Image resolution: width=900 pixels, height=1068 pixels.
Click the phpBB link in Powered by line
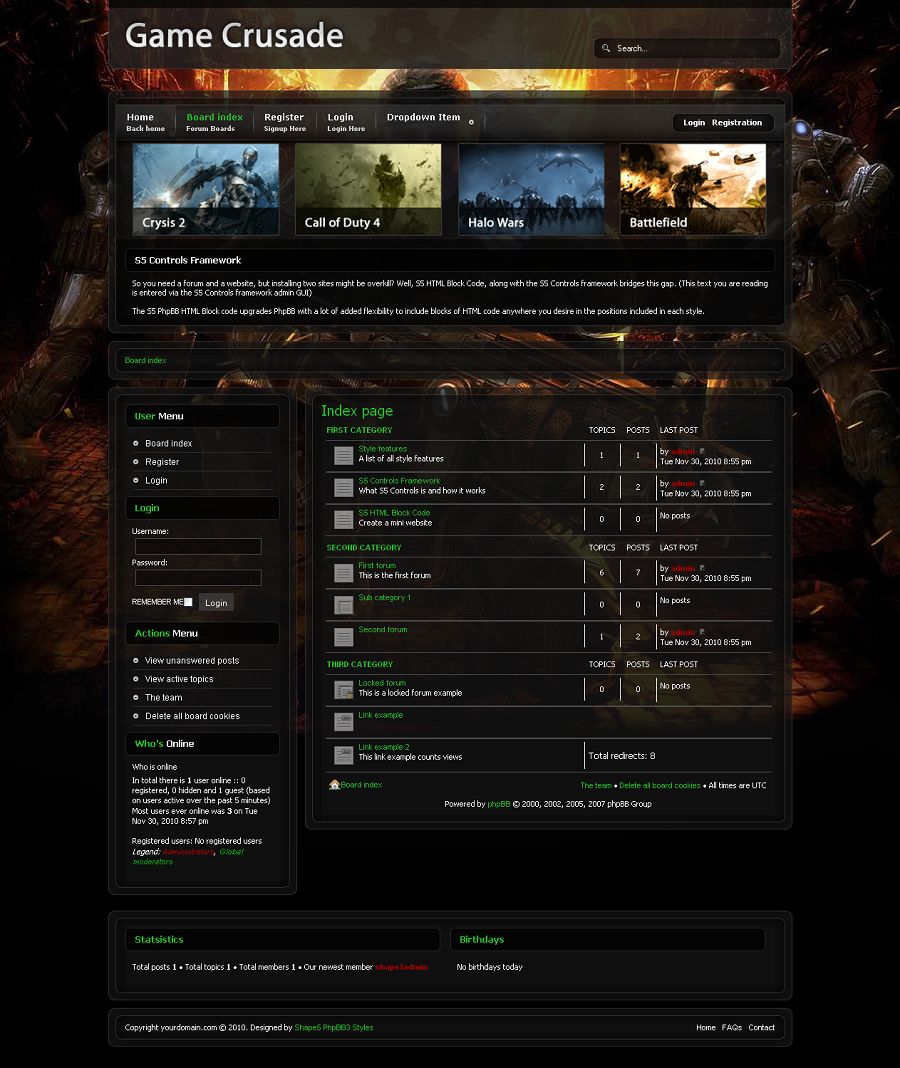pos(499,804)
